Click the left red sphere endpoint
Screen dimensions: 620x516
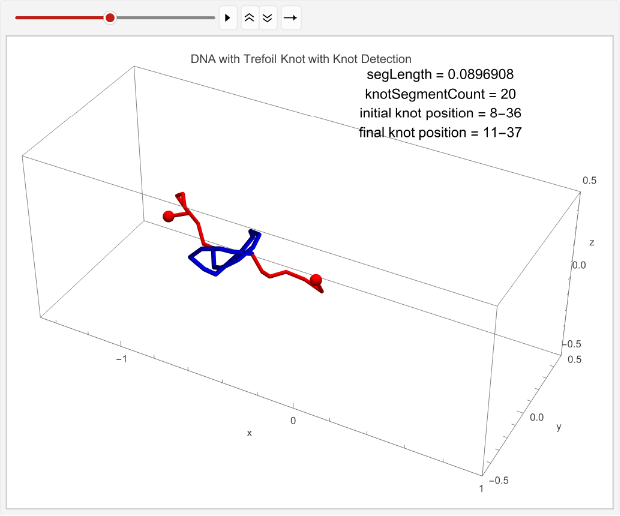pyautogui.click(x=169, y=216)
